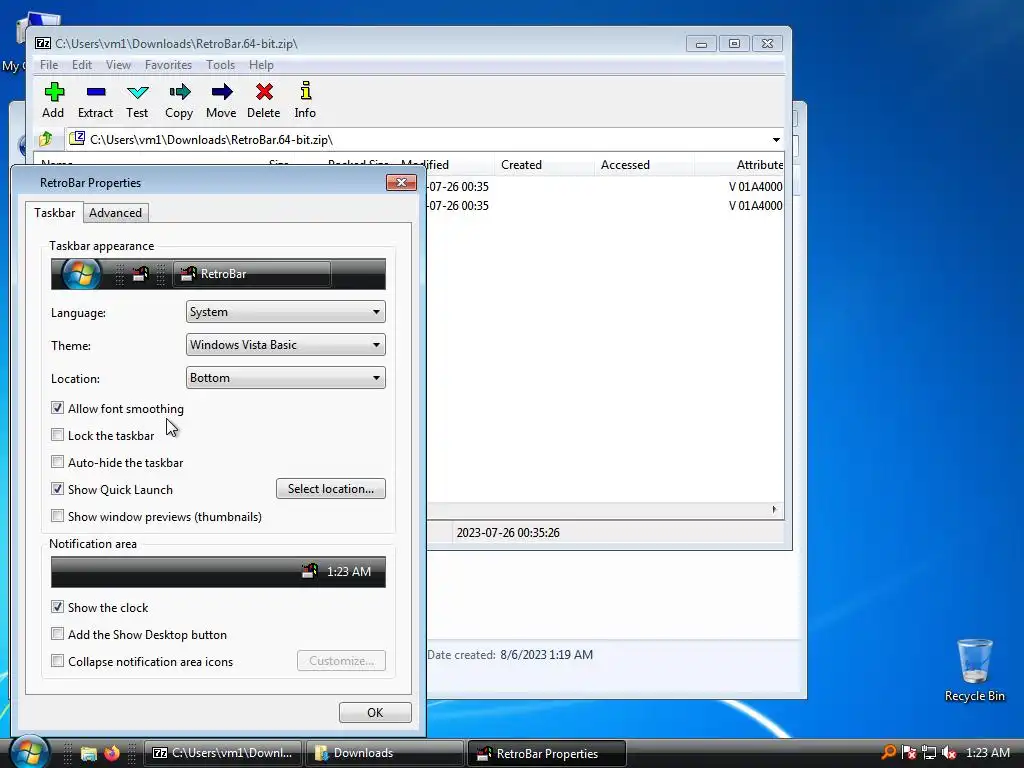Toggle Allow font smoothing checkbox

57,408
